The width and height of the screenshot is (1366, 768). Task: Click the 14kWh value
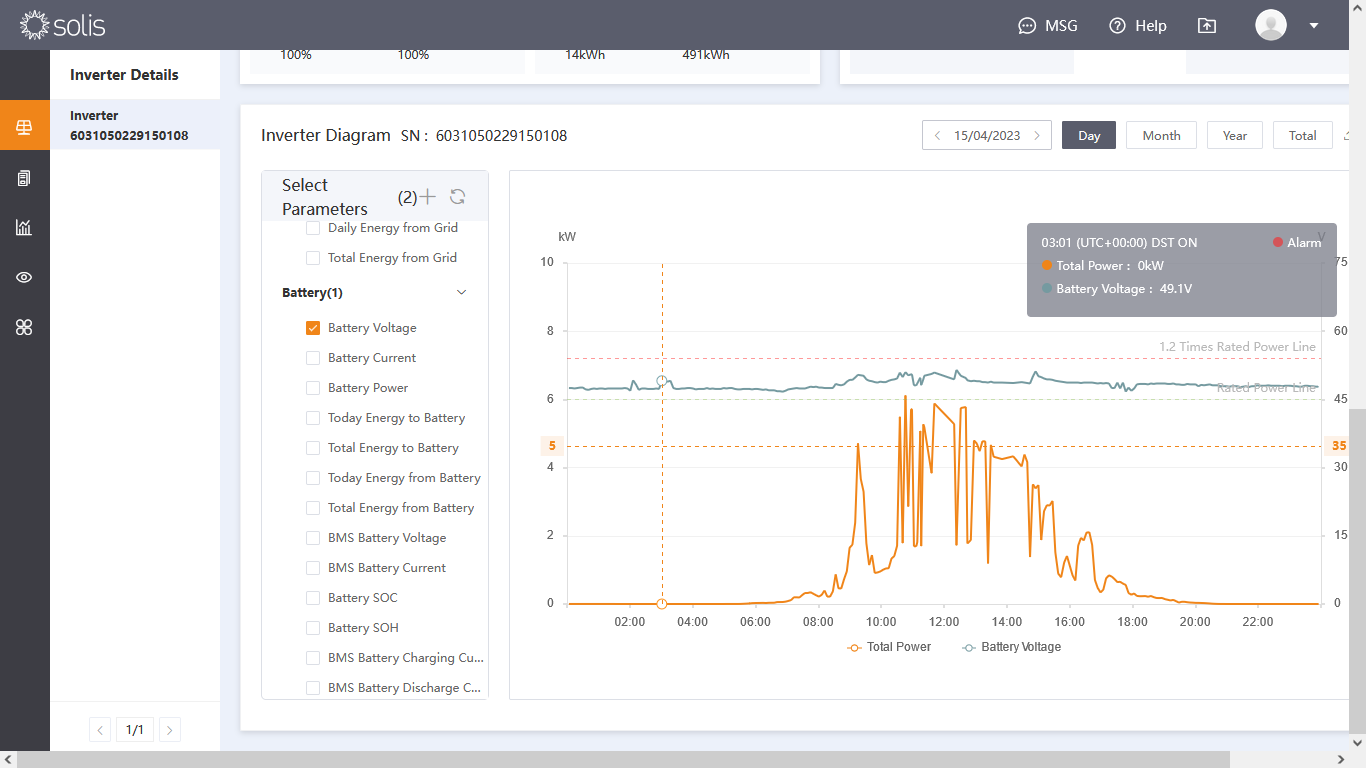click(585, 55)
